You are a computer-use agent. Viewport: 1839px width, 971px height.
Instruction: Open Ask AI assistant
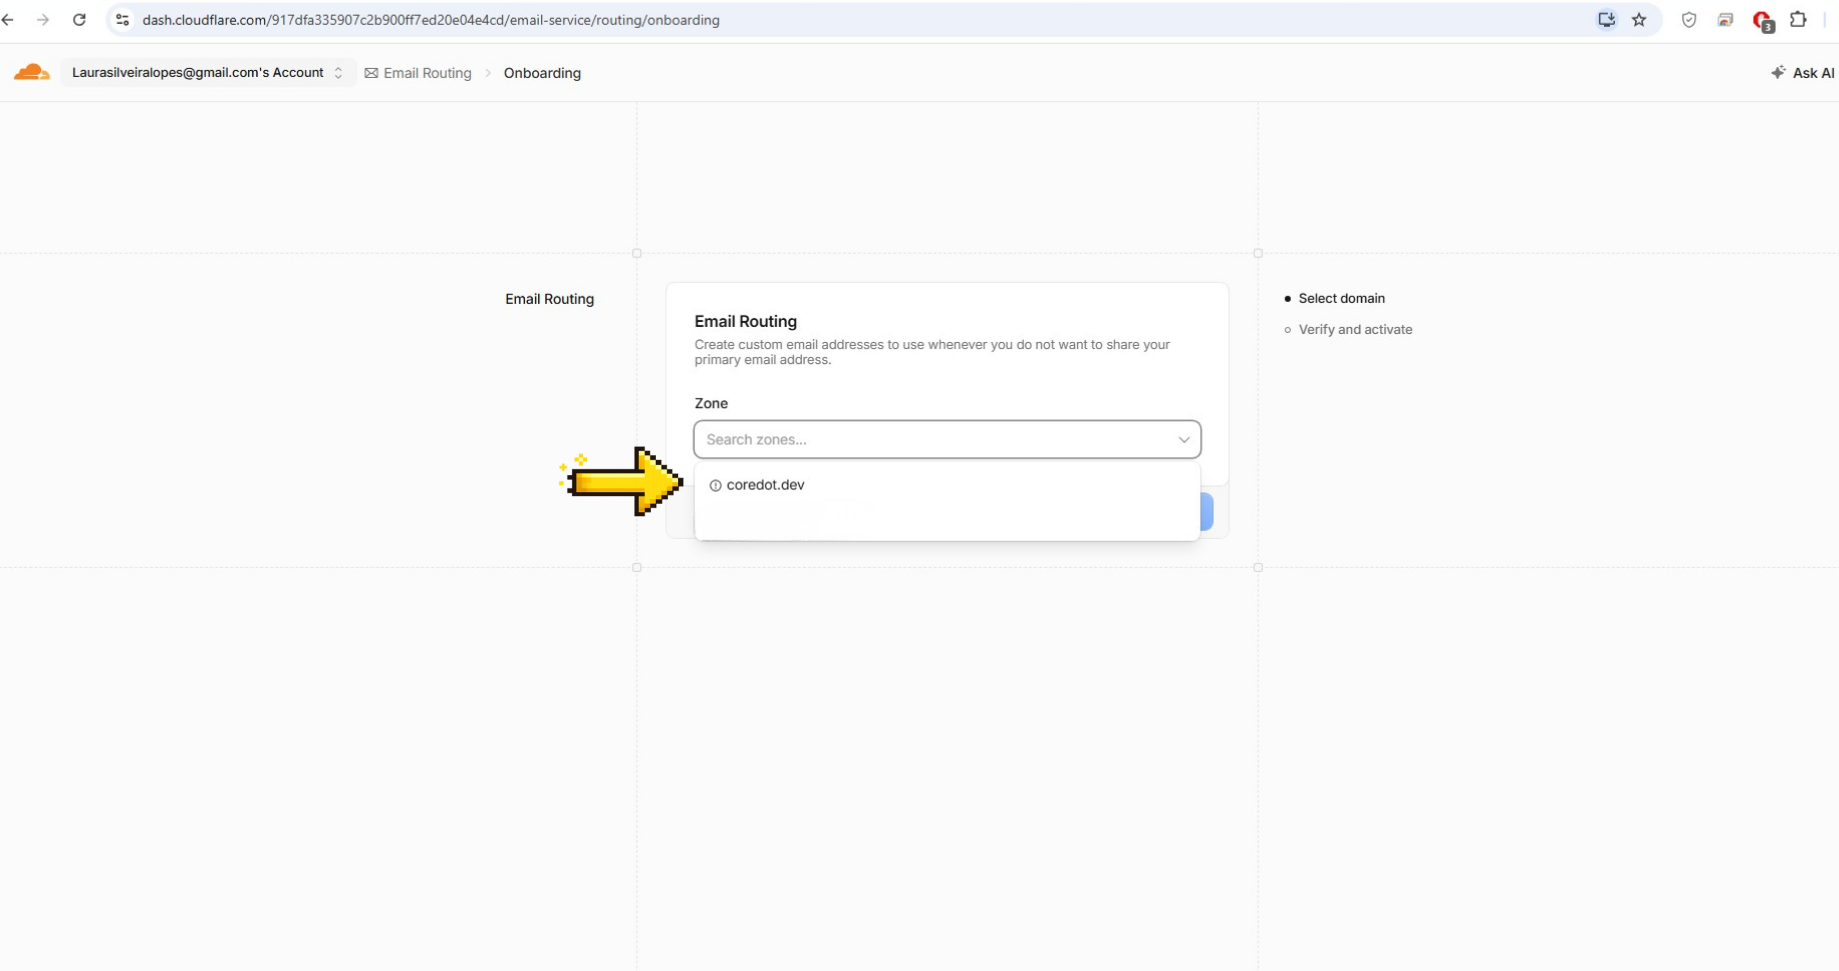(1803, 73)
